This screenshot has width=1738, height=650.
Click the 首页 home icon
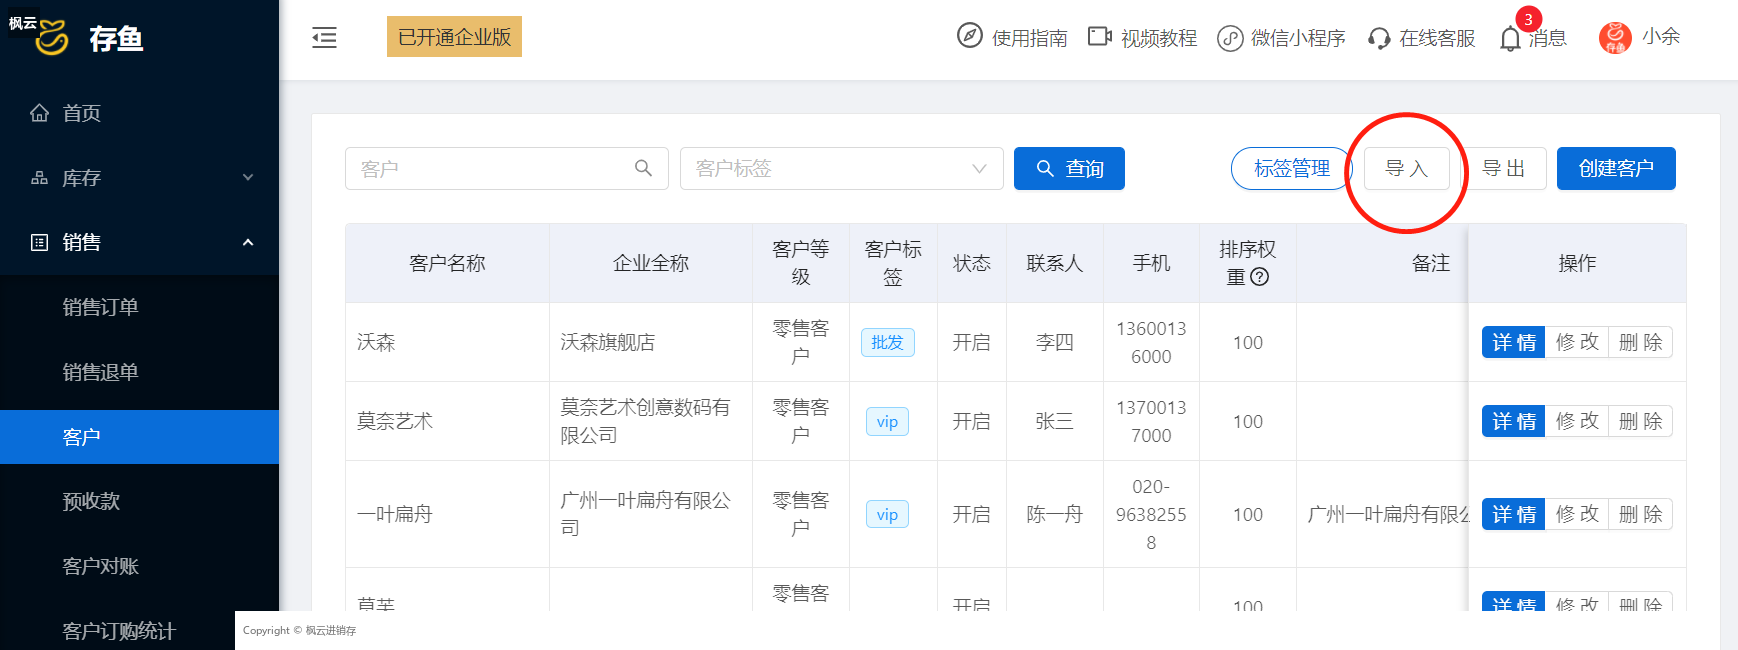coord(40,113)
